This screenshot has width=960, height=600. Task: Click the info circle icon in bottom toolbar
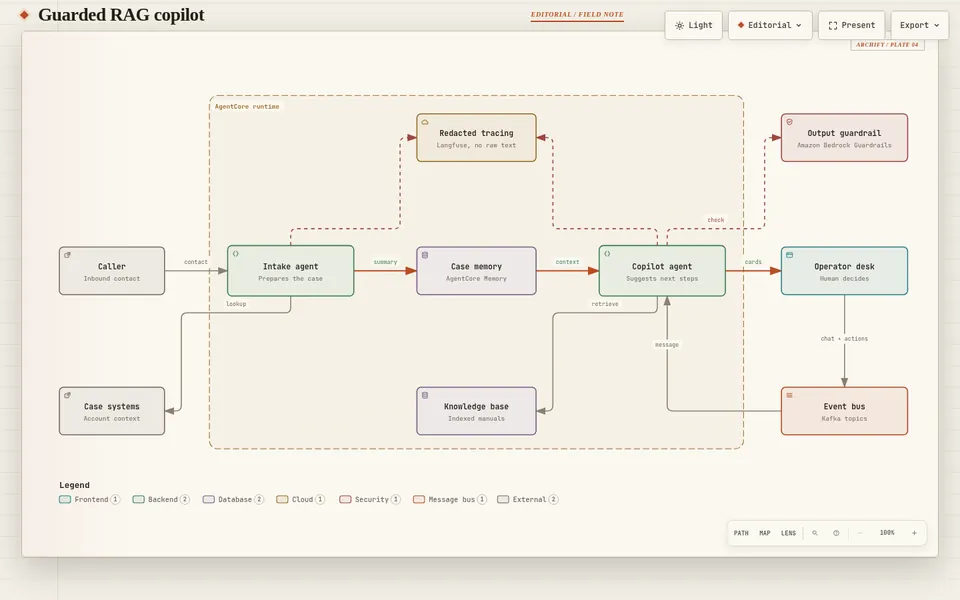tap(836, 533)
